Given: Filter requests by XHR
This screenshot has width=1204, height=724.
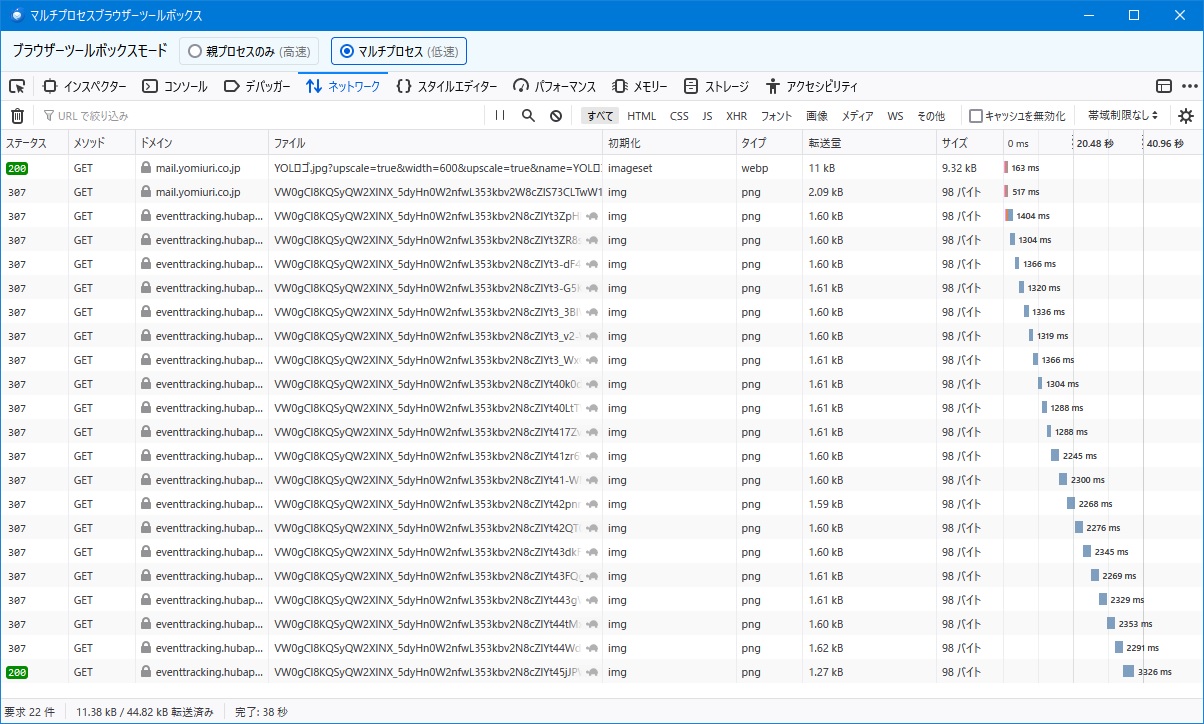Looking at the screenshot, I should [736, 116].
